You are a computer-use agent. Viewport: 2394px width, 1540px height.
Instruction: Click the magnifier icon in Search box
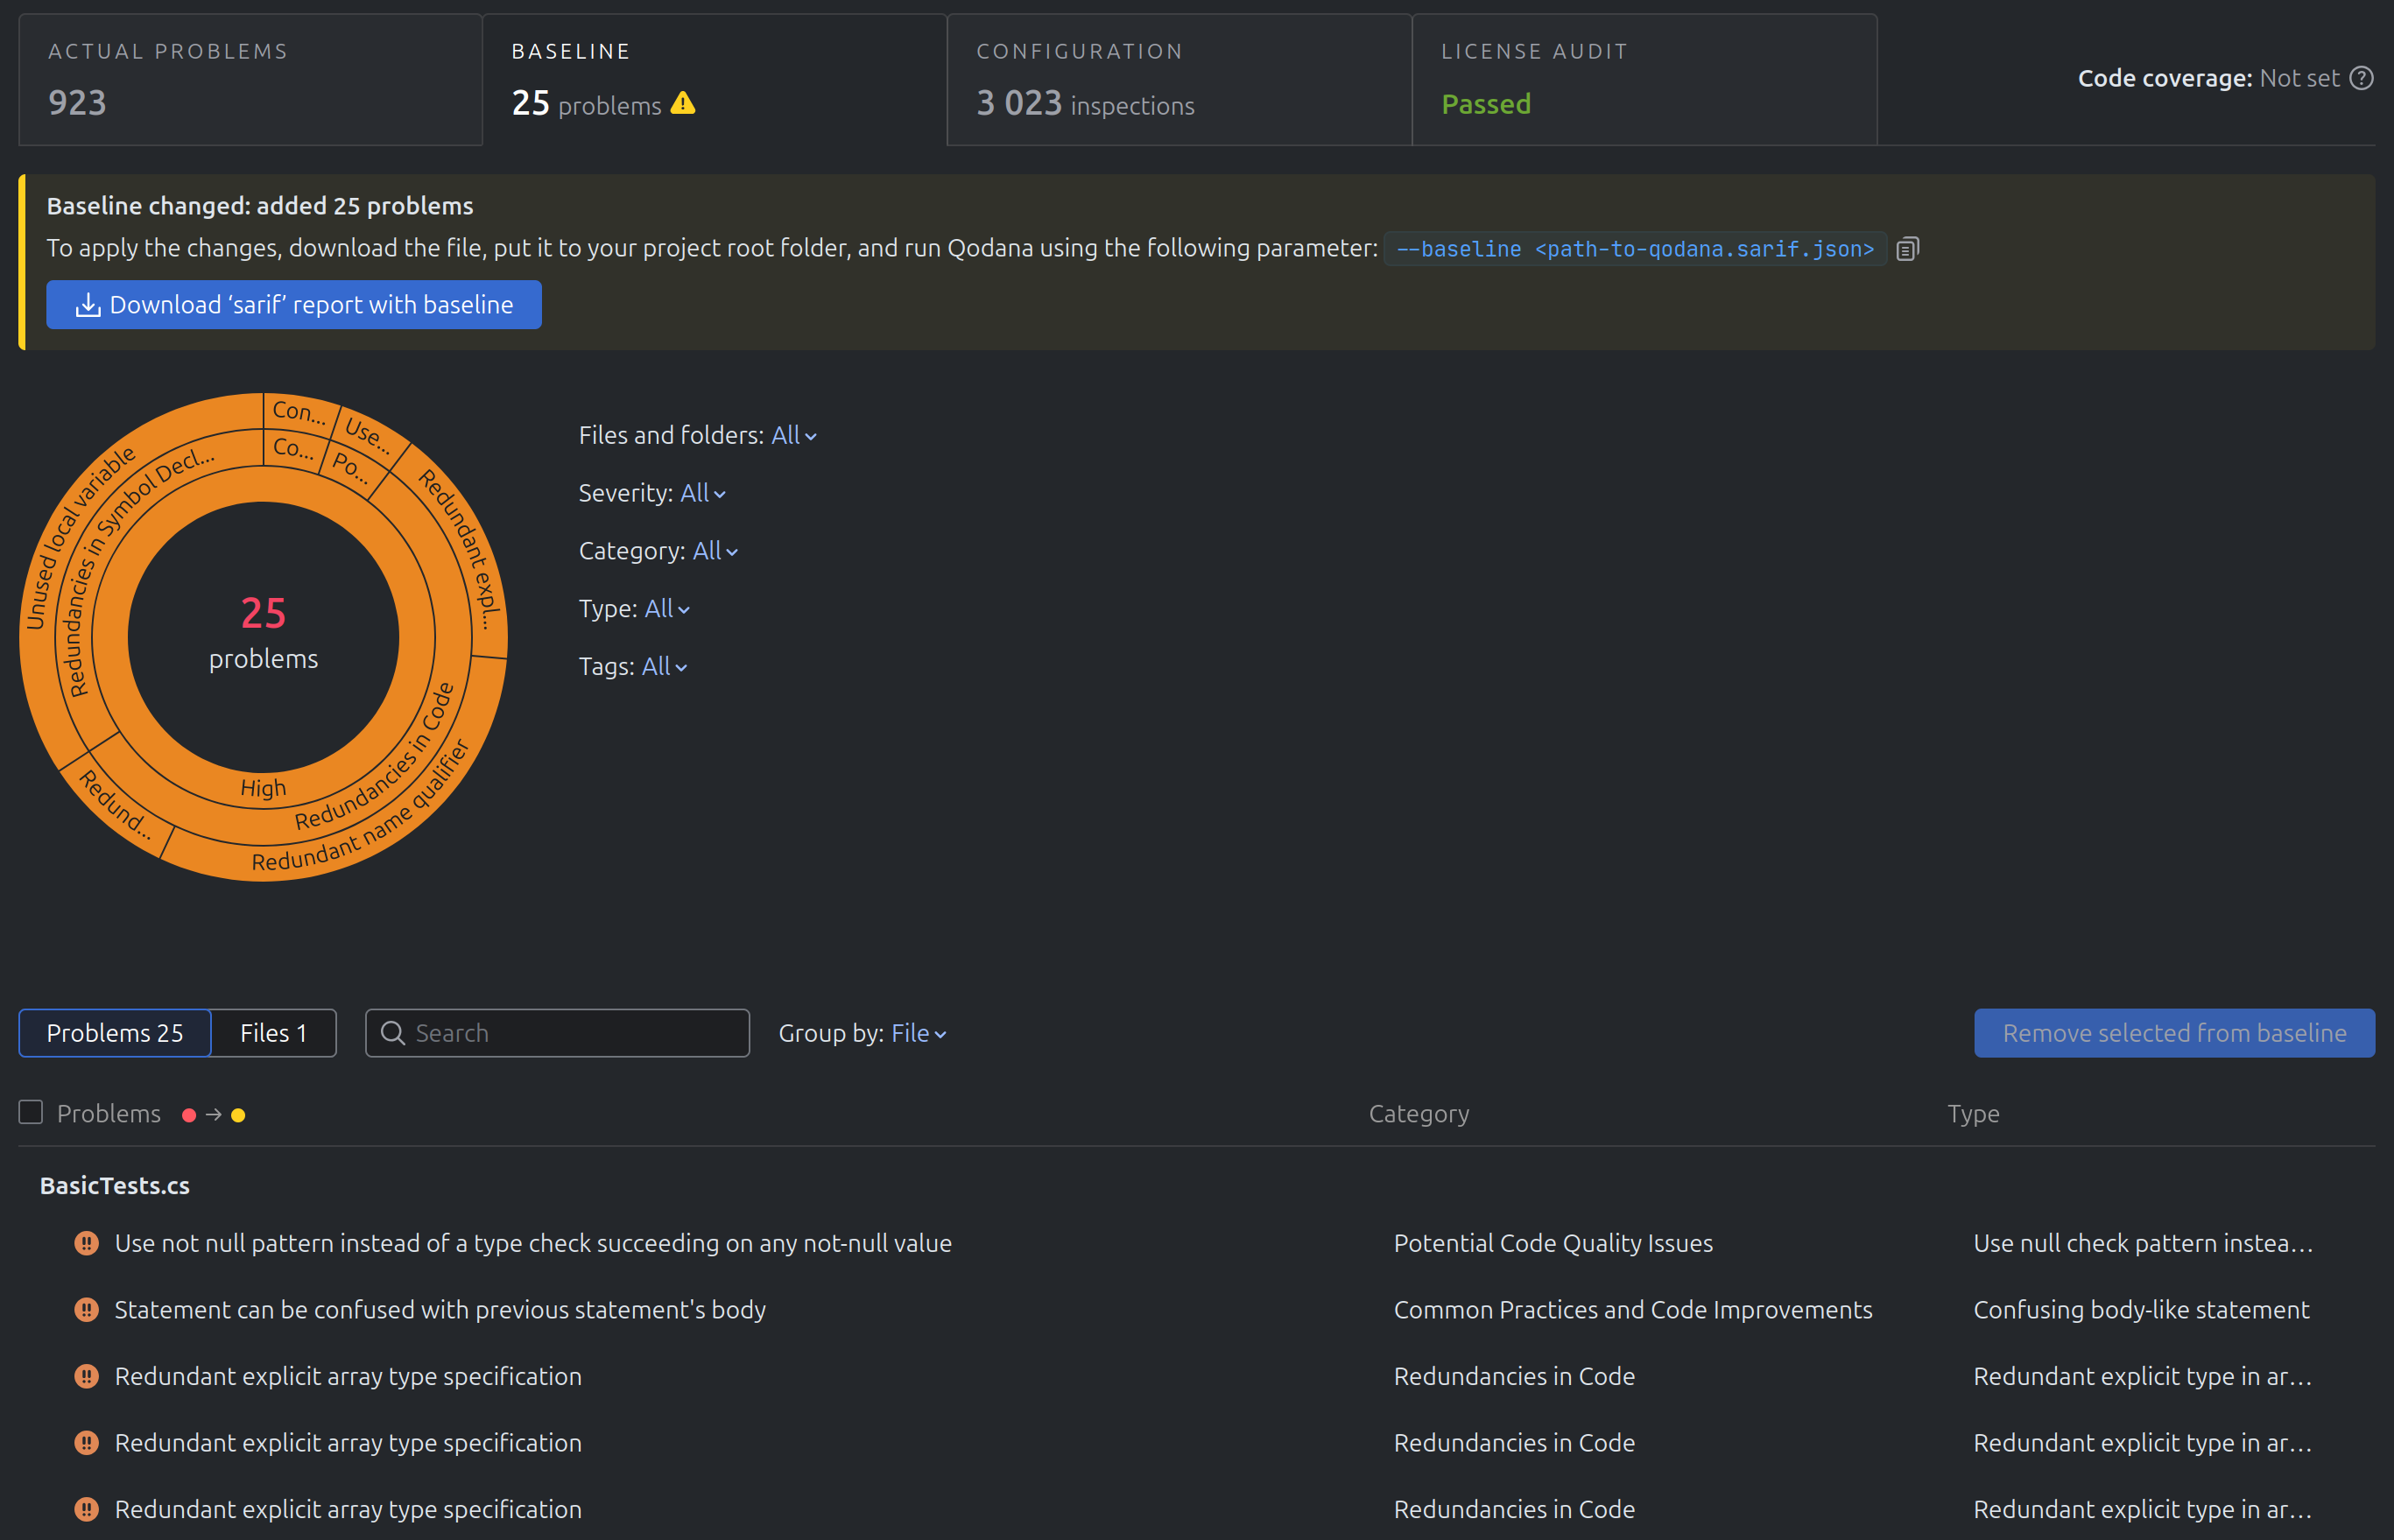tap(393, 1033)
